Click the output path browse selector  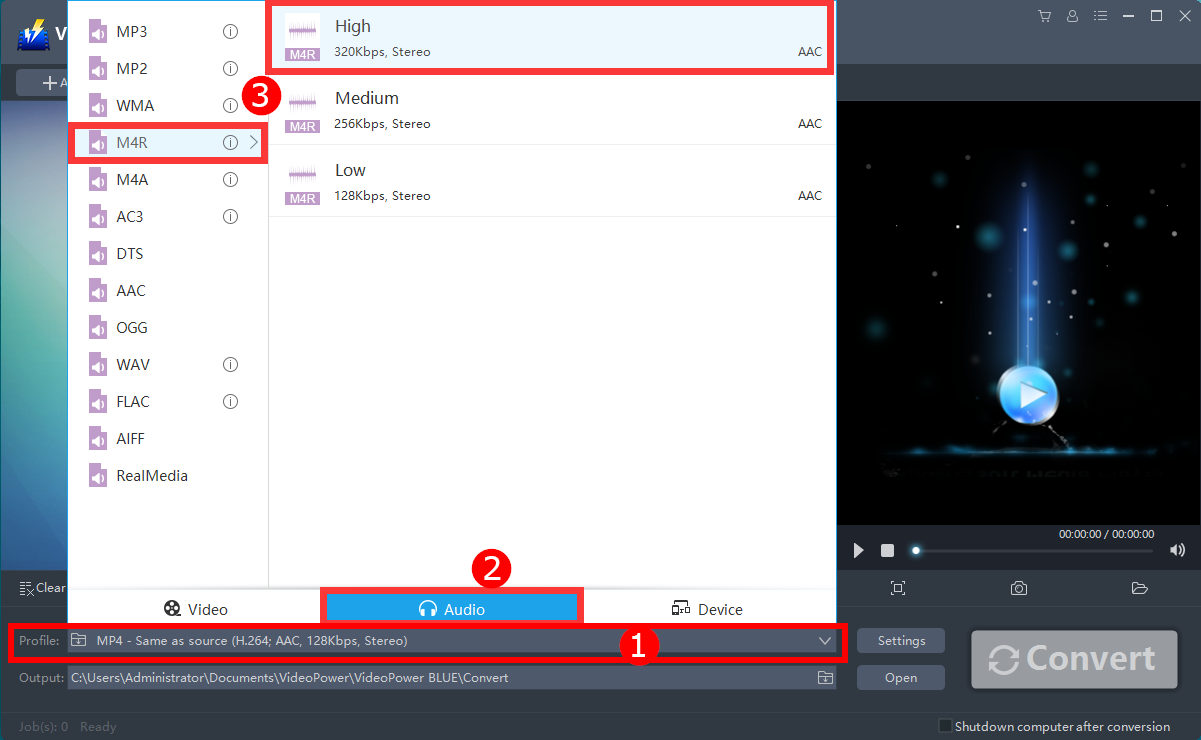click(825, 677)
